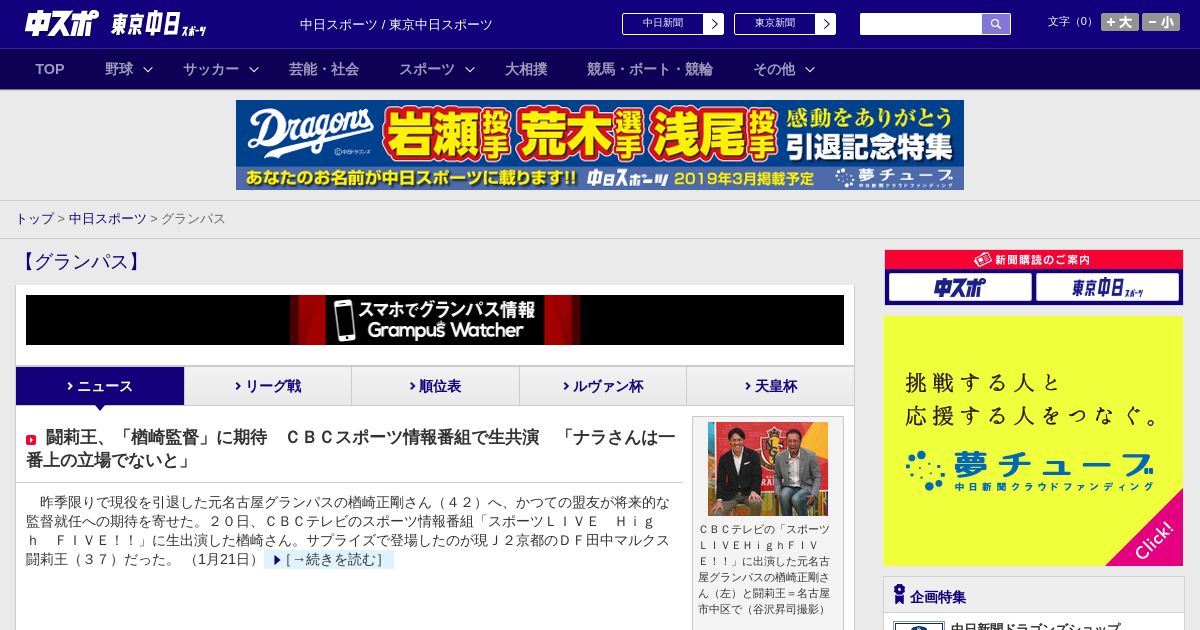Expand the その他 menu chevron
This screenshot has width=1200, height=630.
(x=810, y=70)
